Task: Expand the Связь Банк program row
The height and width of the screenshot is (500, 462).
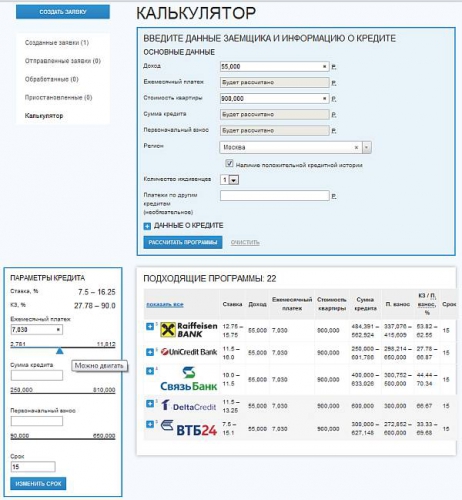Action: [x=150, y=371]
